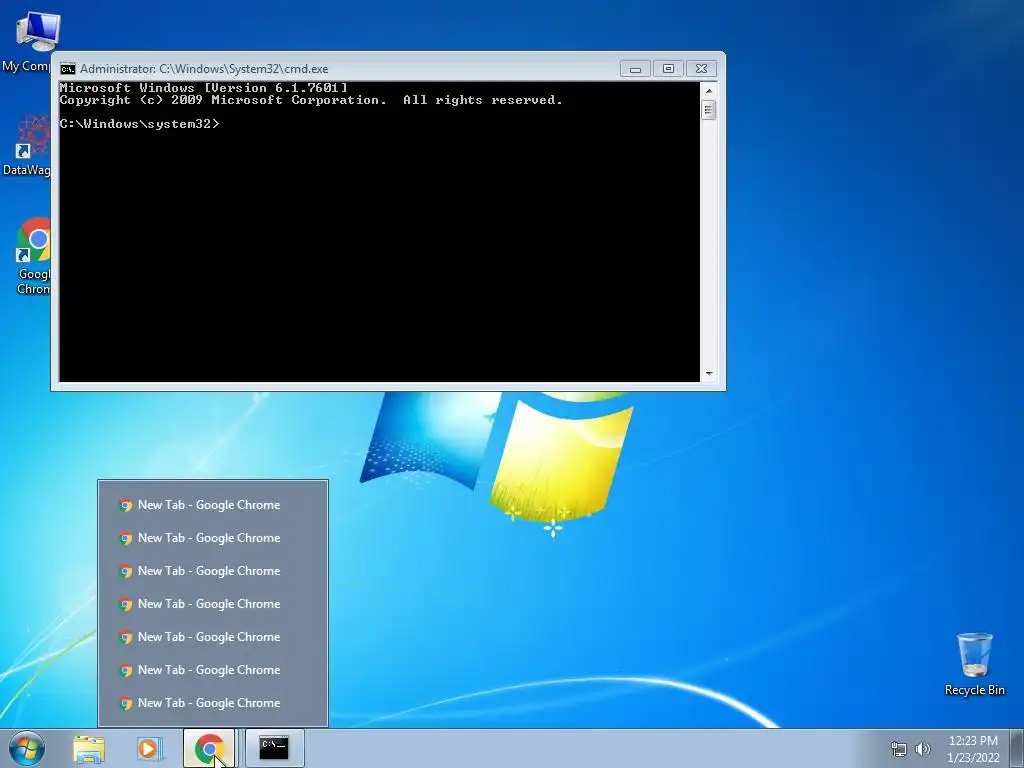Viewport: 1024px width, 768px height.
Task: Click the first New Tab - Google Chrome entry
Action: click(x=213, y=505)
